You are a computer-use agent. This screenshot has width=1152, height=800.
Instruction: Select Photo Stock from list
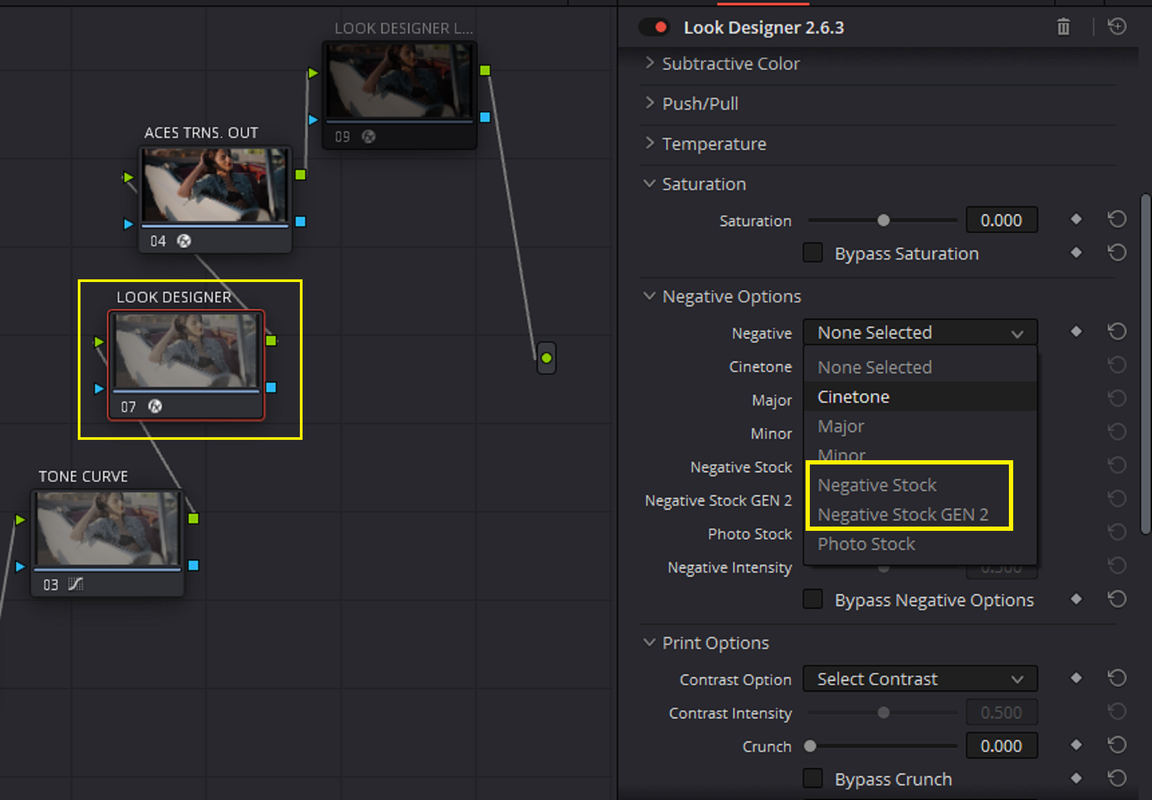point(920,544)
